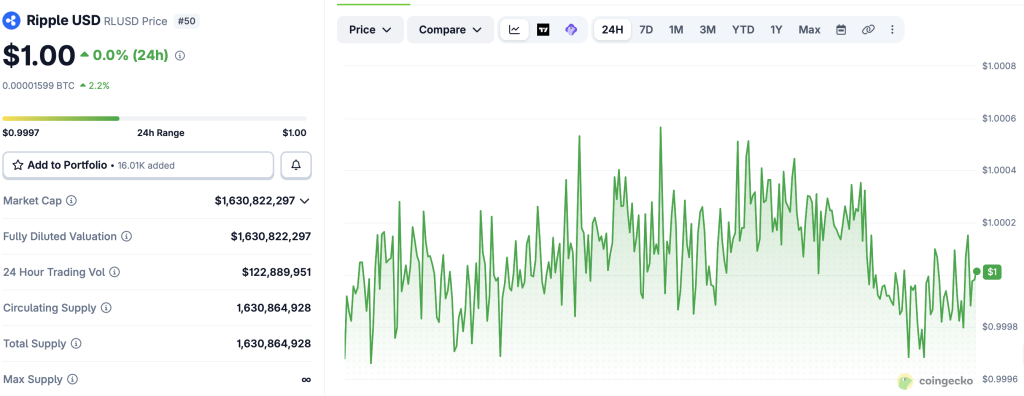1024x396 pixels.
Task: Select the 1M time range tab
Action: point(676,29)
